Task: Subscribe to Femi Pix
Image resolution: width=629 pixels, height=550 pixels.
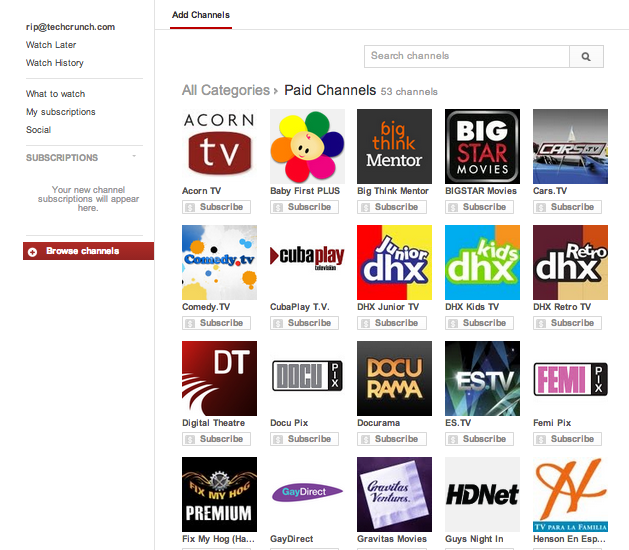Action: click(567, 439)
